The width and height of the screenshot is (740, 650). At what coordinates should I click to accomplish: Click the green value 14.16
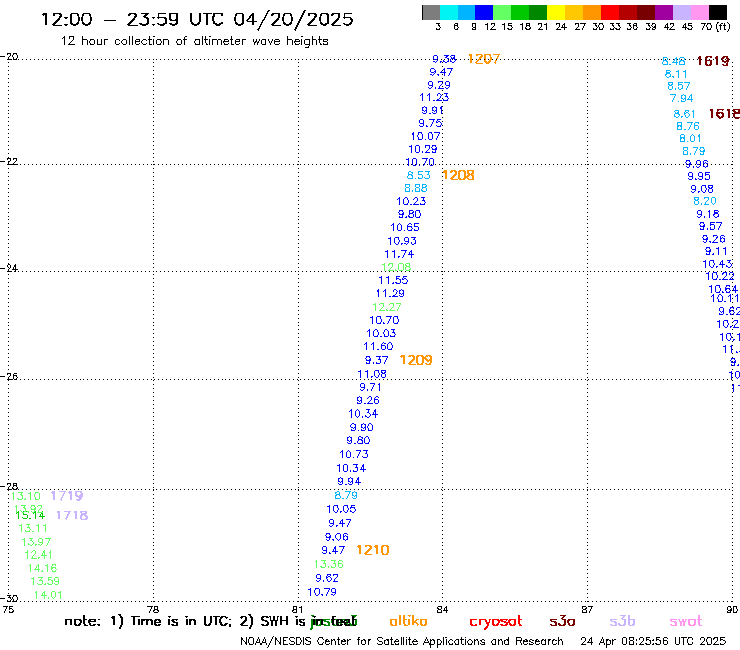[42, 568]
